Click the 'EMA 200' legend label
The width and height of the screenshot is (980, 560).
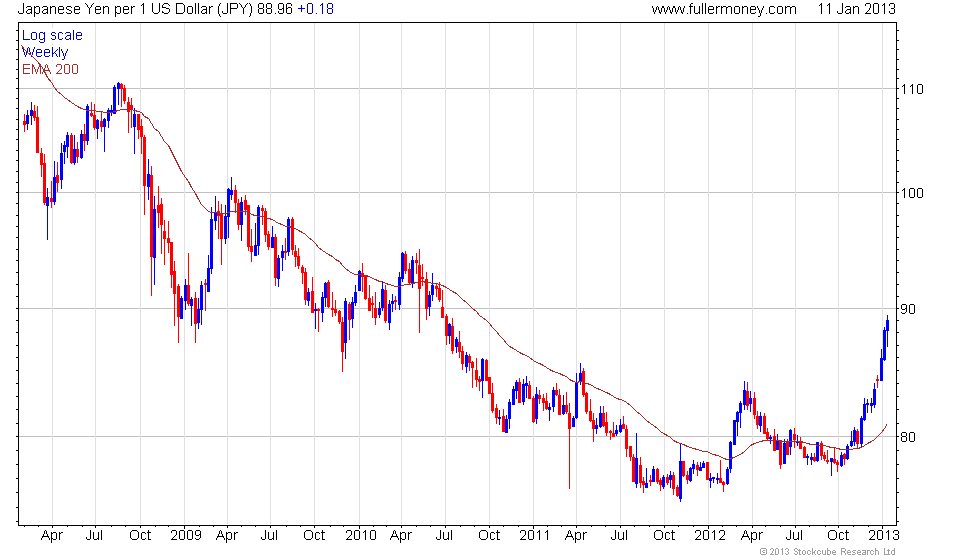pyautogui.click(x=51, y=69)
